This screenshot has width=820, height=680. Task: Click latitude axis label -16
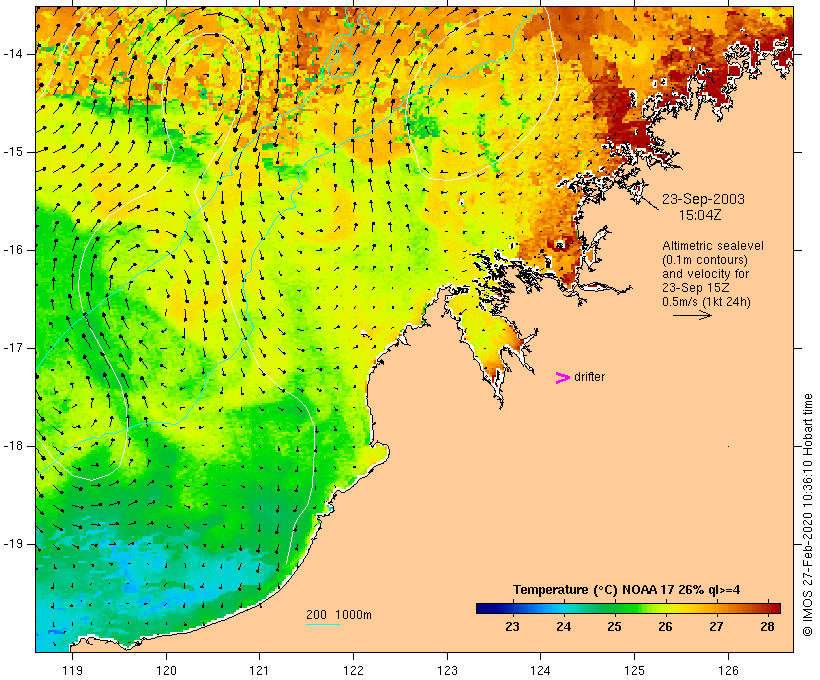pos(13,250)
